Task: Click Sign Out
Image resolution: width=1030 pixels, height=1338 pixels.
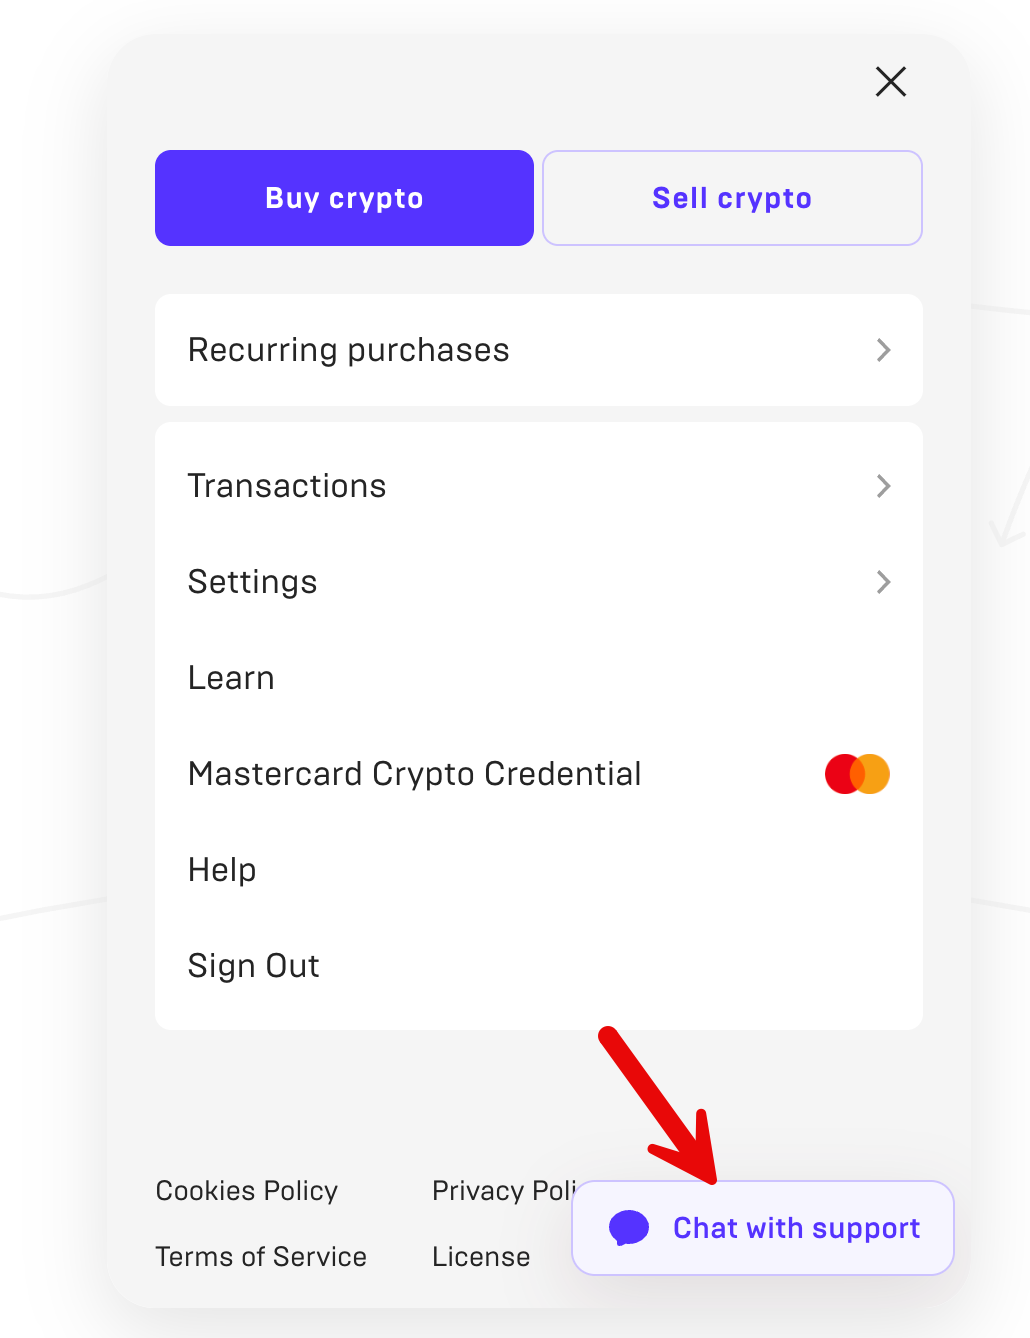Action: [254, 966]
